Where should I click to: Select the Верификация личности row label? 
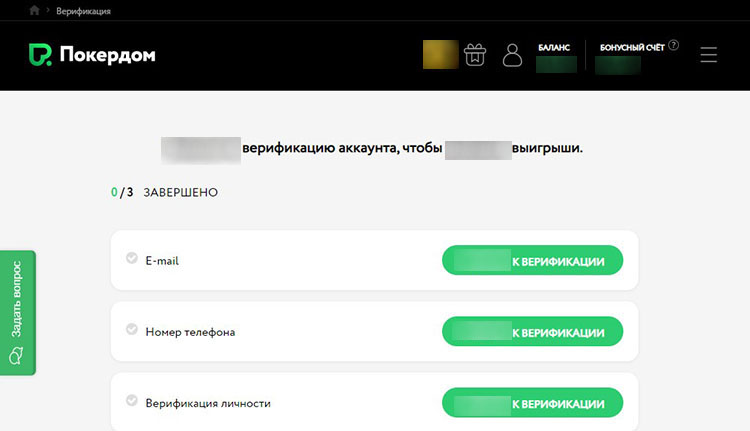(208, 403)
